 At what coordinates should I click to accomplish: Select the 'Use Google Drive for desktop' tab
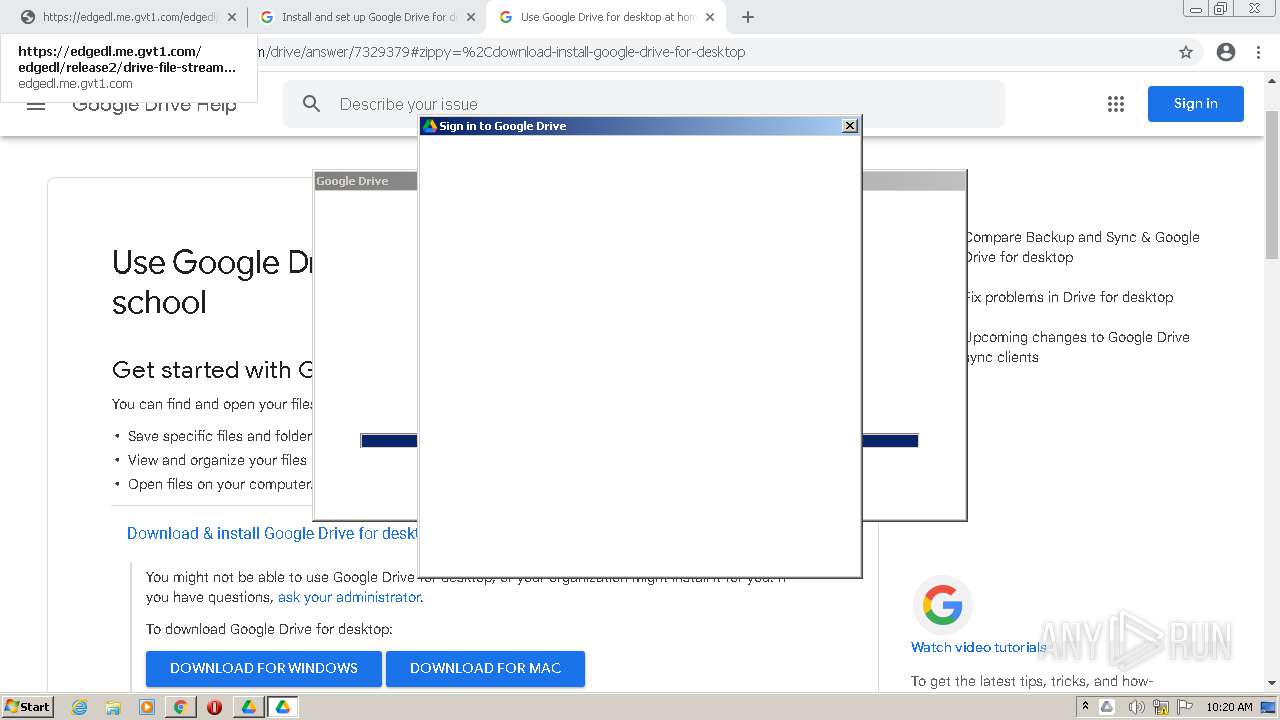(x=605, y=17)
